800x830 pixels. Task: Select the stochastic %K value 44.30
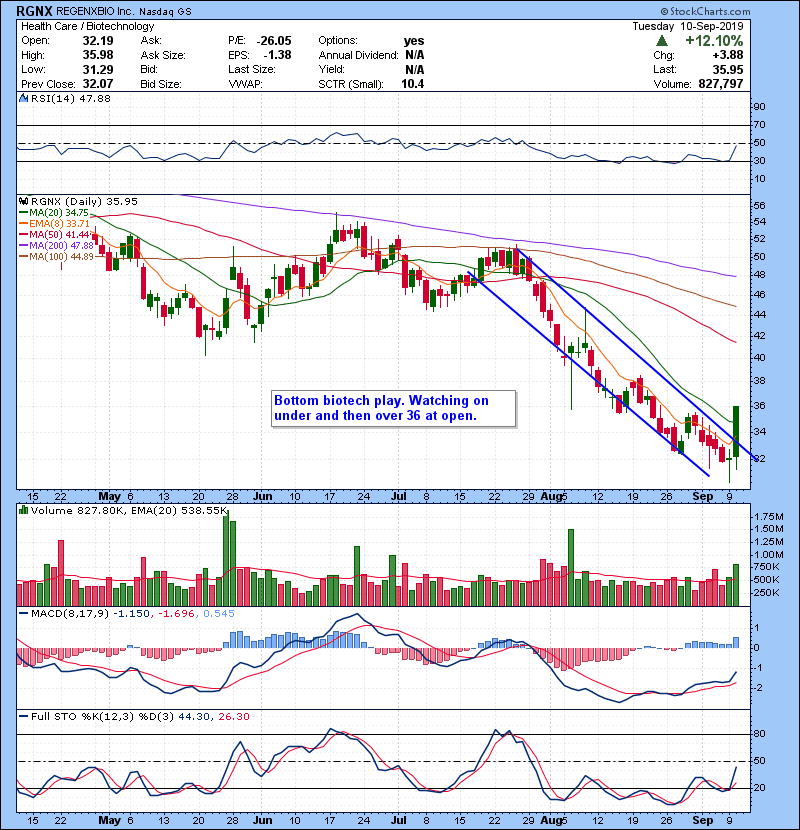coord(194,716)
